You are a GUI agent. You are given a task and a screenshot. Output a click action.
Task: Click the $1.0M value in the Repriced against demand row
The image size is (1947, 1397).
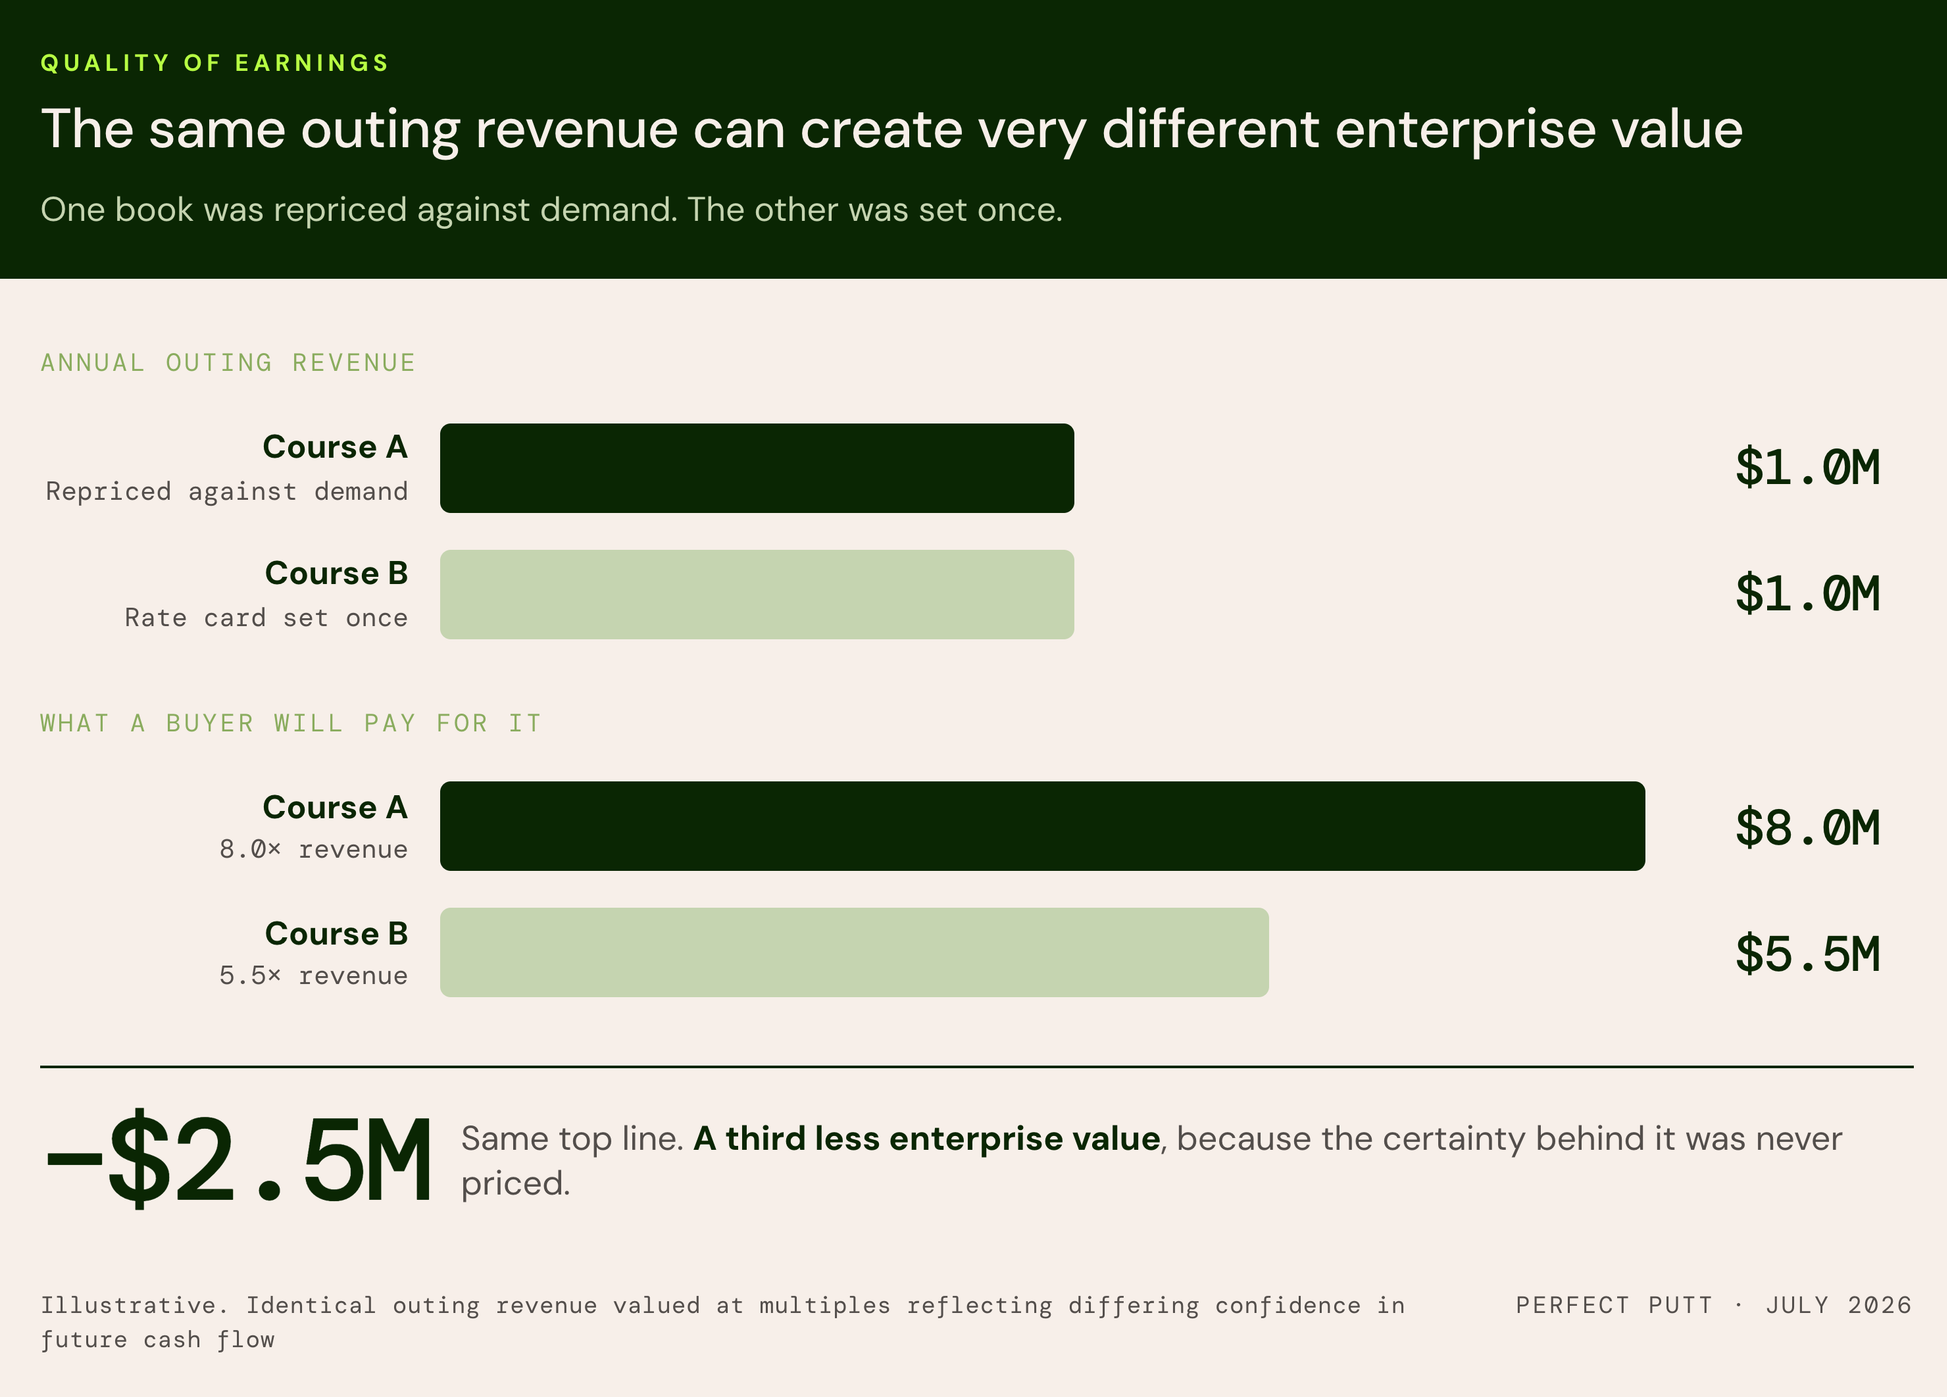tap(1808, 468)
